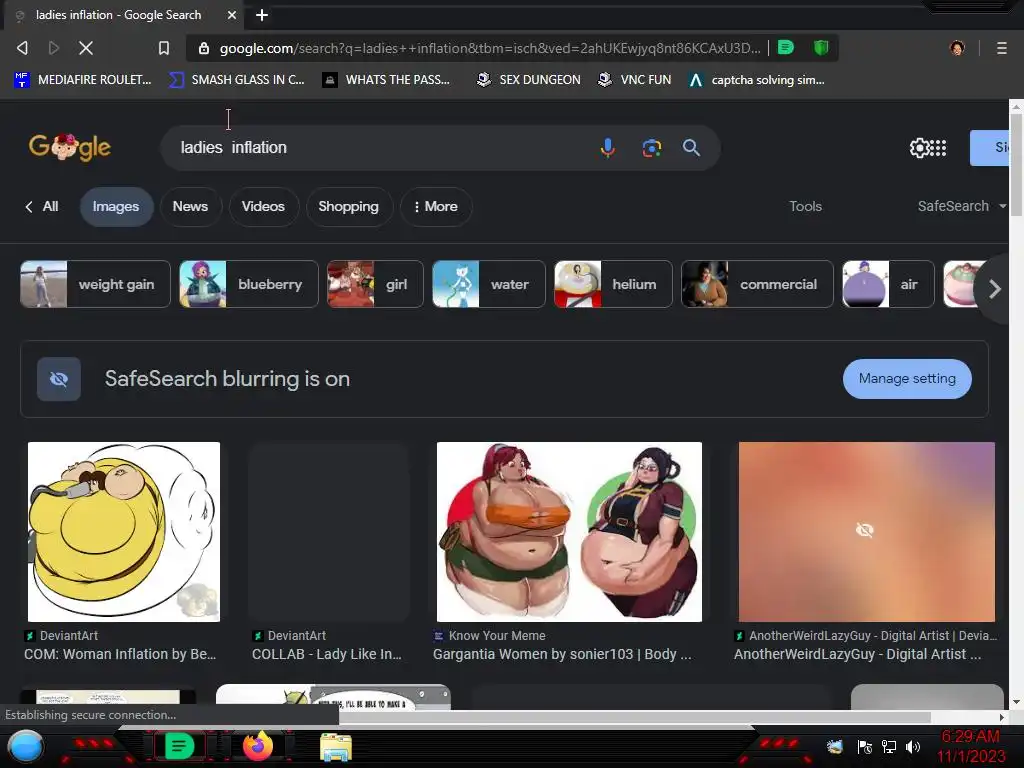1024x768 pixels.
Task: Filter by the commercial chip
Action: tap(758, 284)
